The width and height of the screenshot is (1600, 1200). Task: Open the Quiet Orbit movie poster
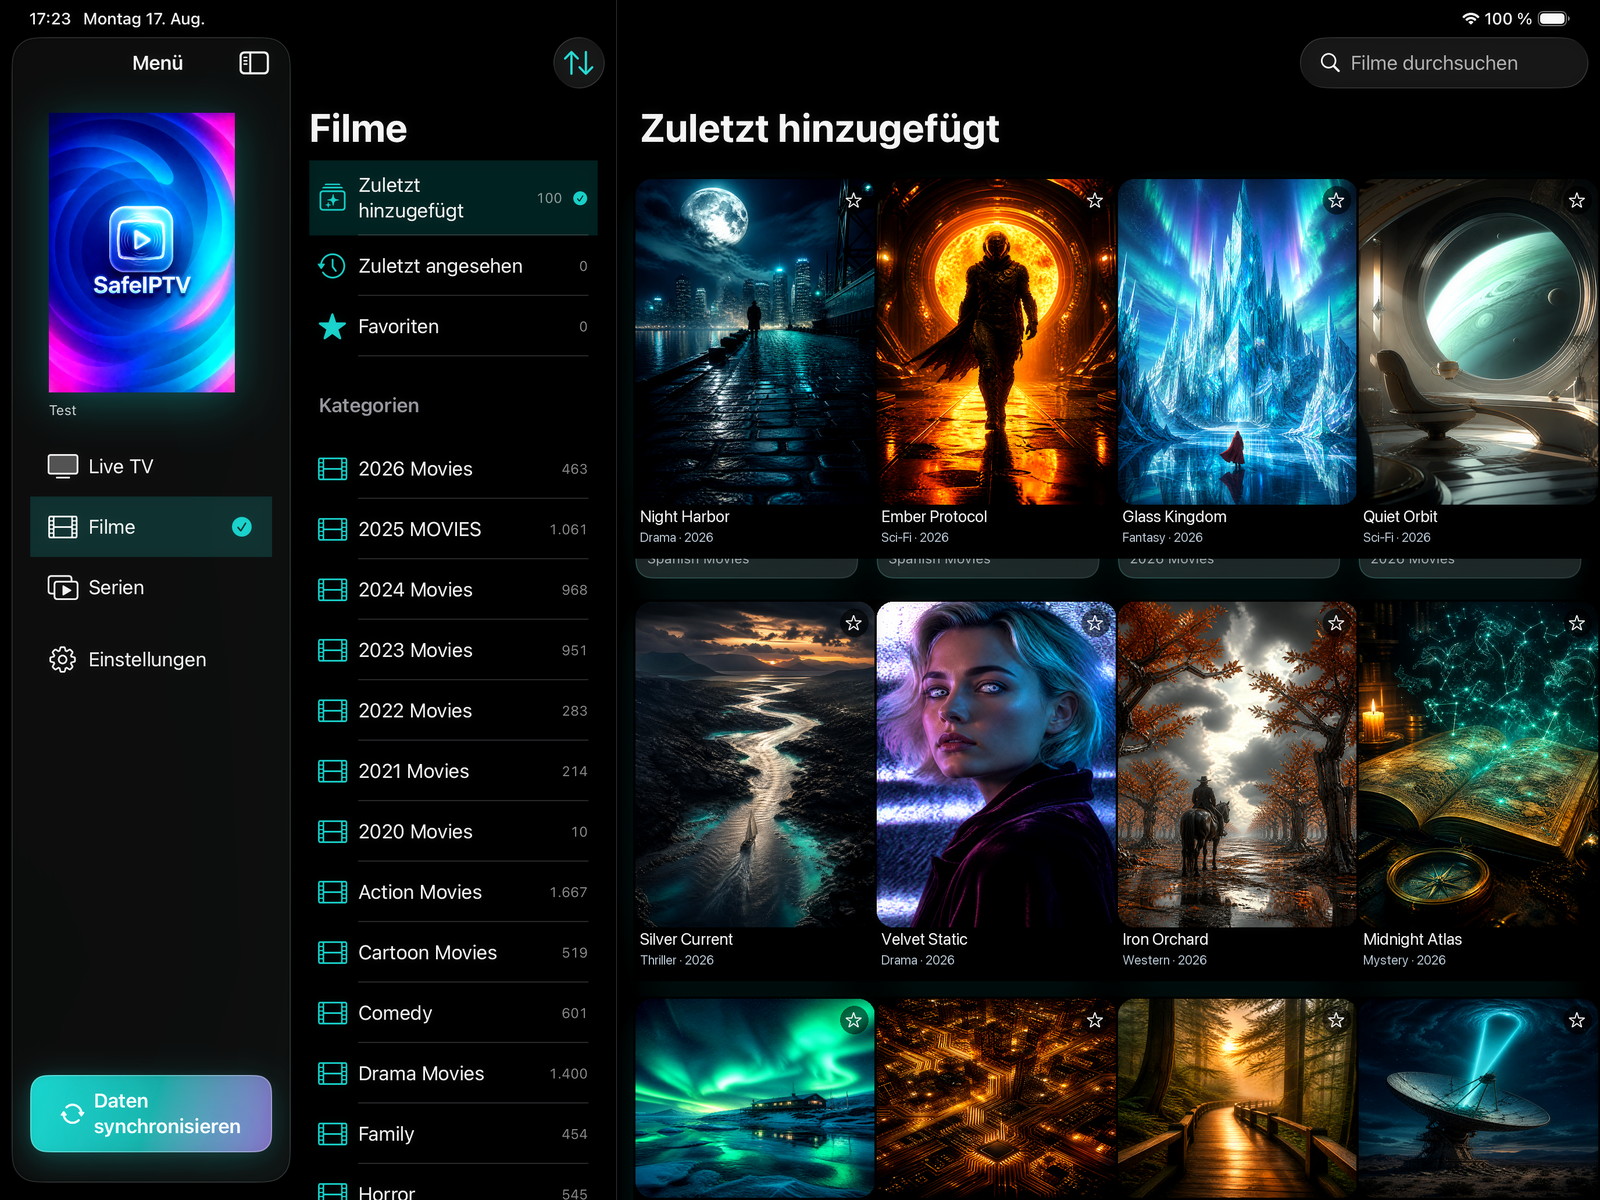pos(1478,342)
